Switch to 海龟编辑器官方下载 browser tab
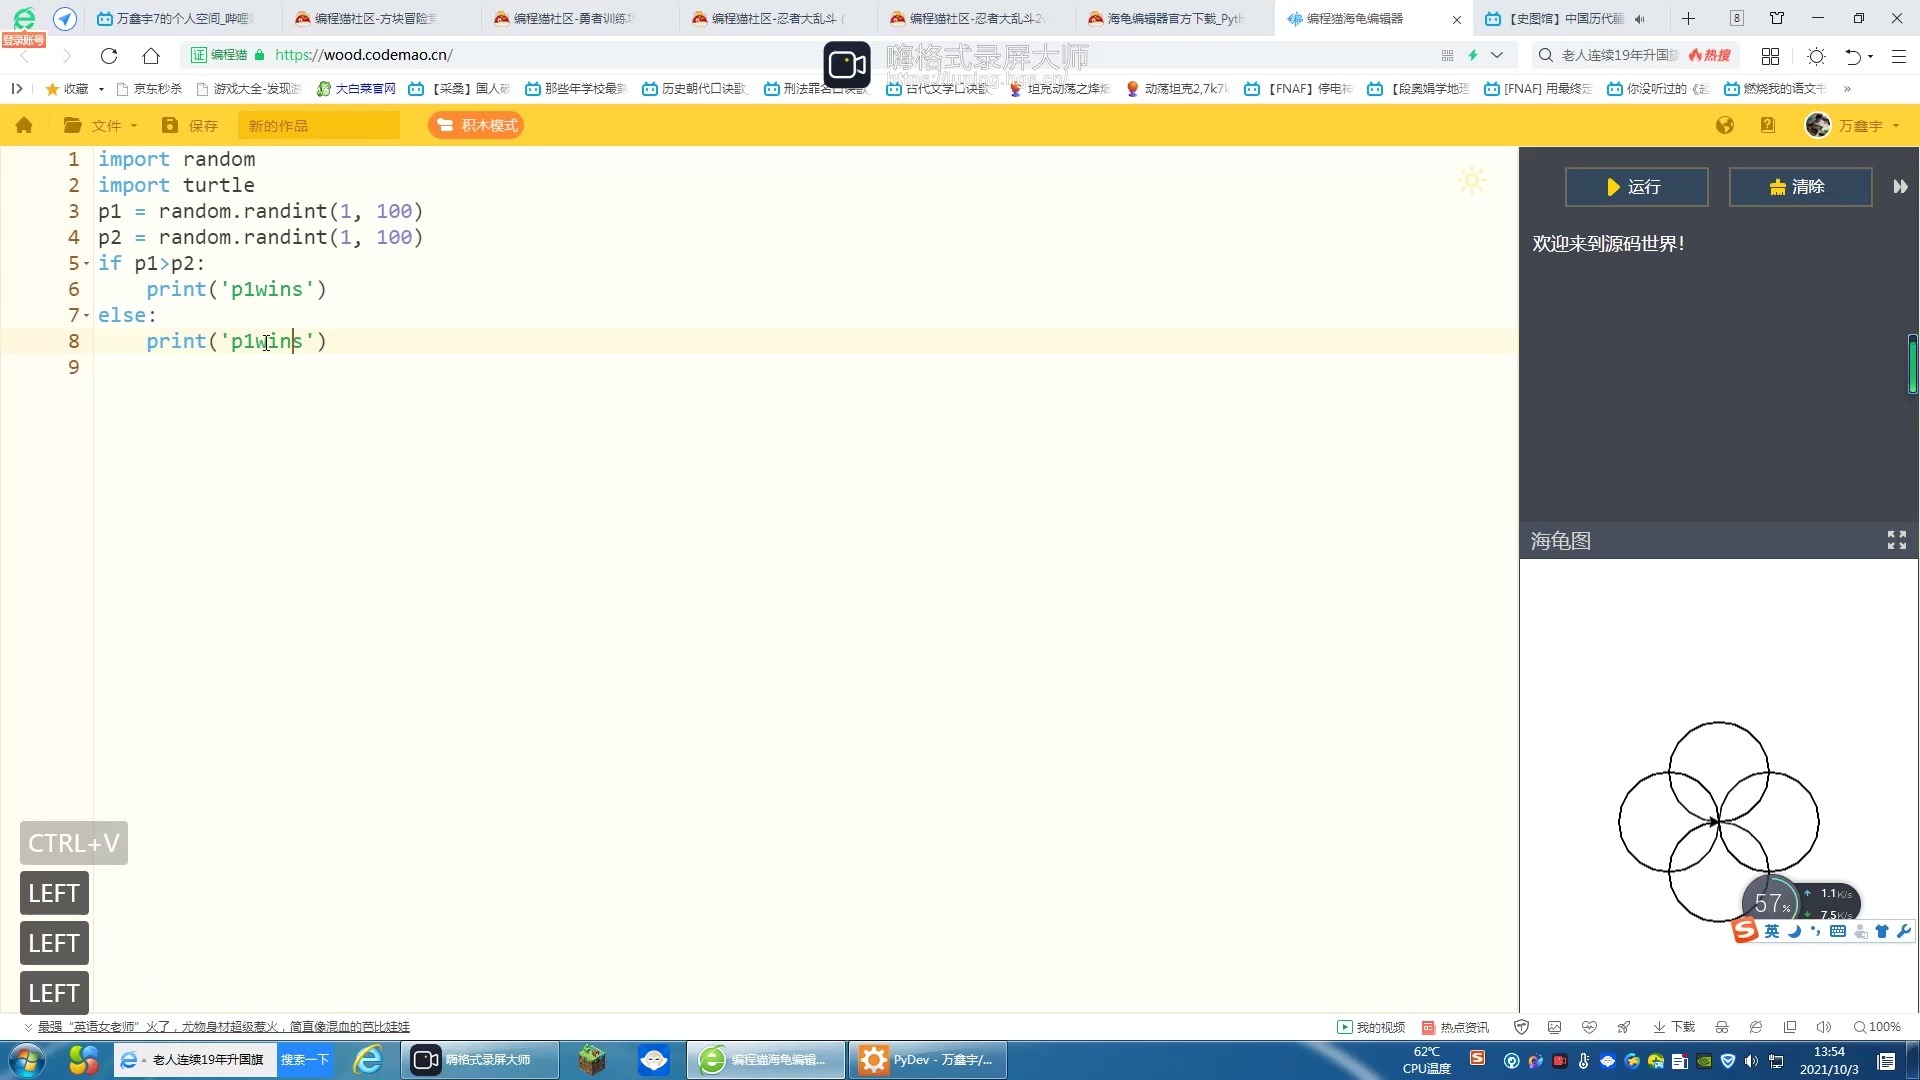This screenshot has width=1920, height=1080. [x=1173, y=18]
